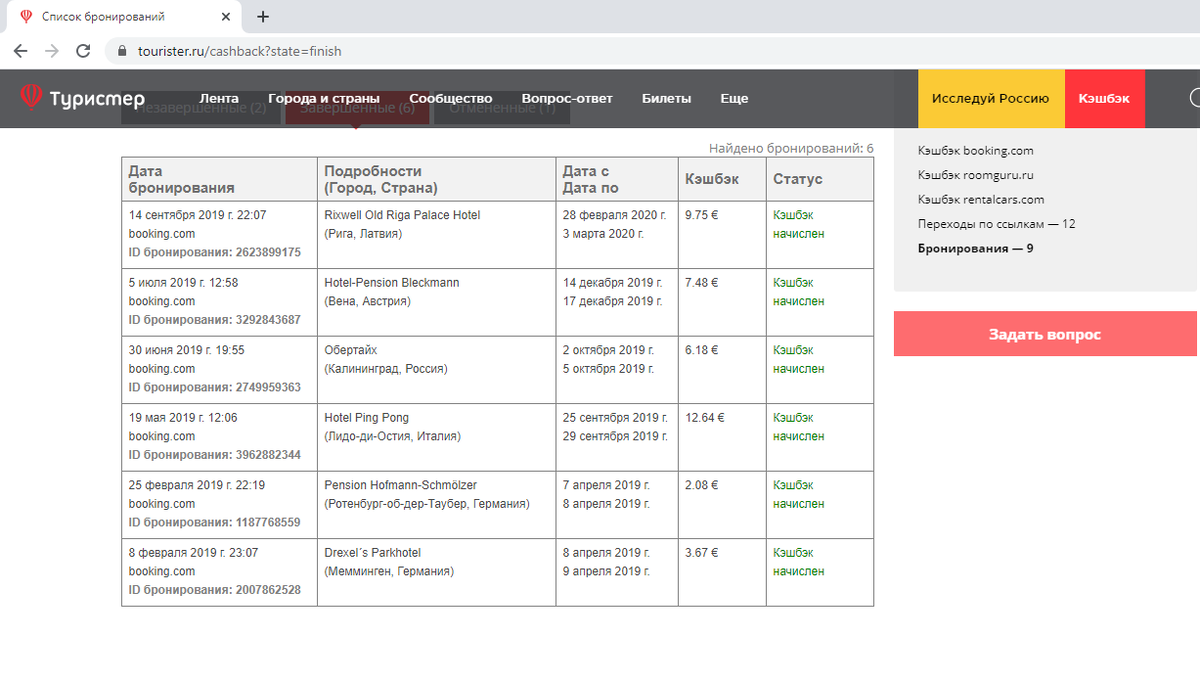1200x682 pixels.
Task: Click cashback amount 9.75 €
Action: point(702,215)
